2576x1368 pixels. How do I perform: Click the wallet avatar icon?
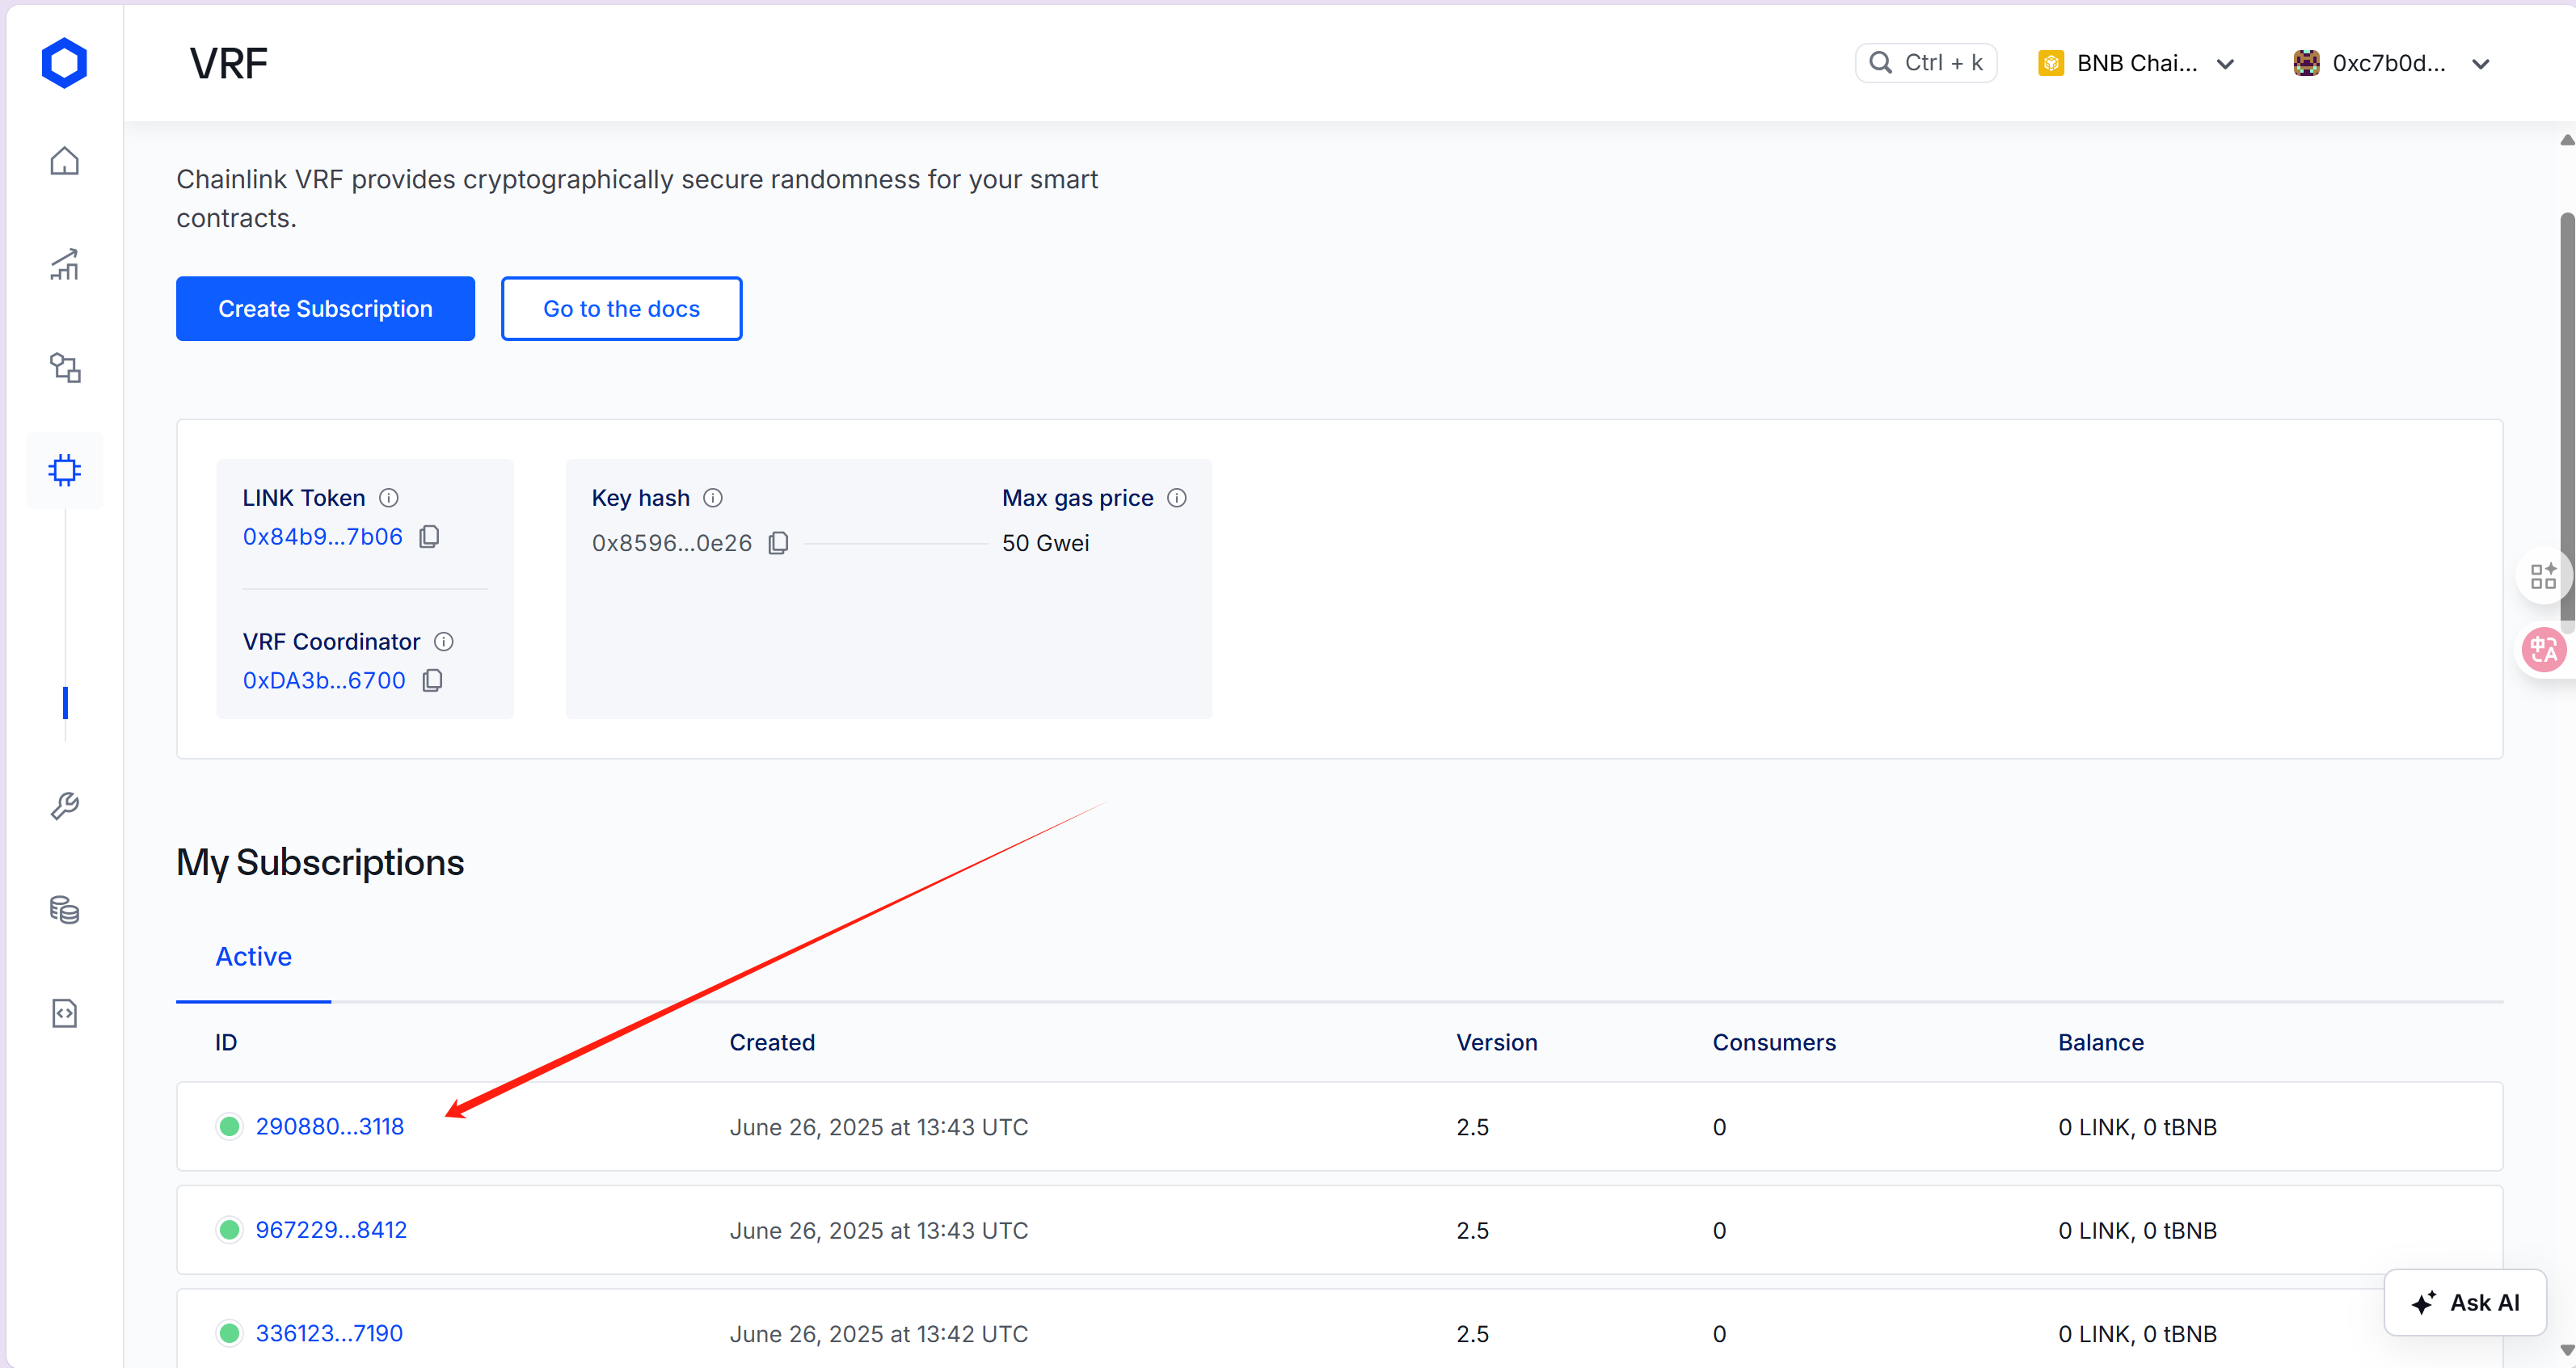[x=2306, y=63]
